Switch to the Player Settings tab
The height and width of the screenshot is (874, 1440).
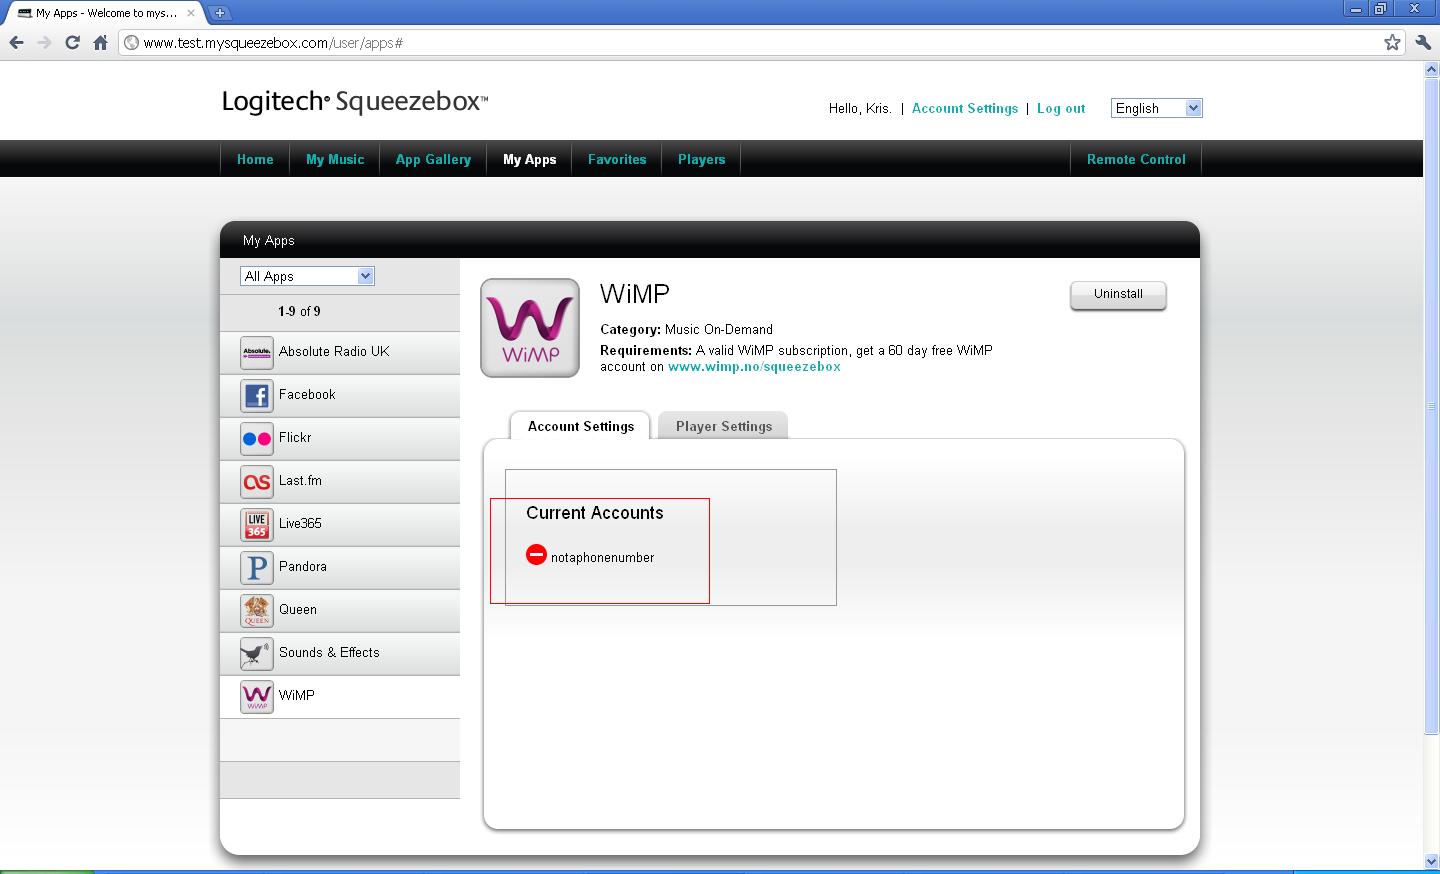[x=724, y=426]
